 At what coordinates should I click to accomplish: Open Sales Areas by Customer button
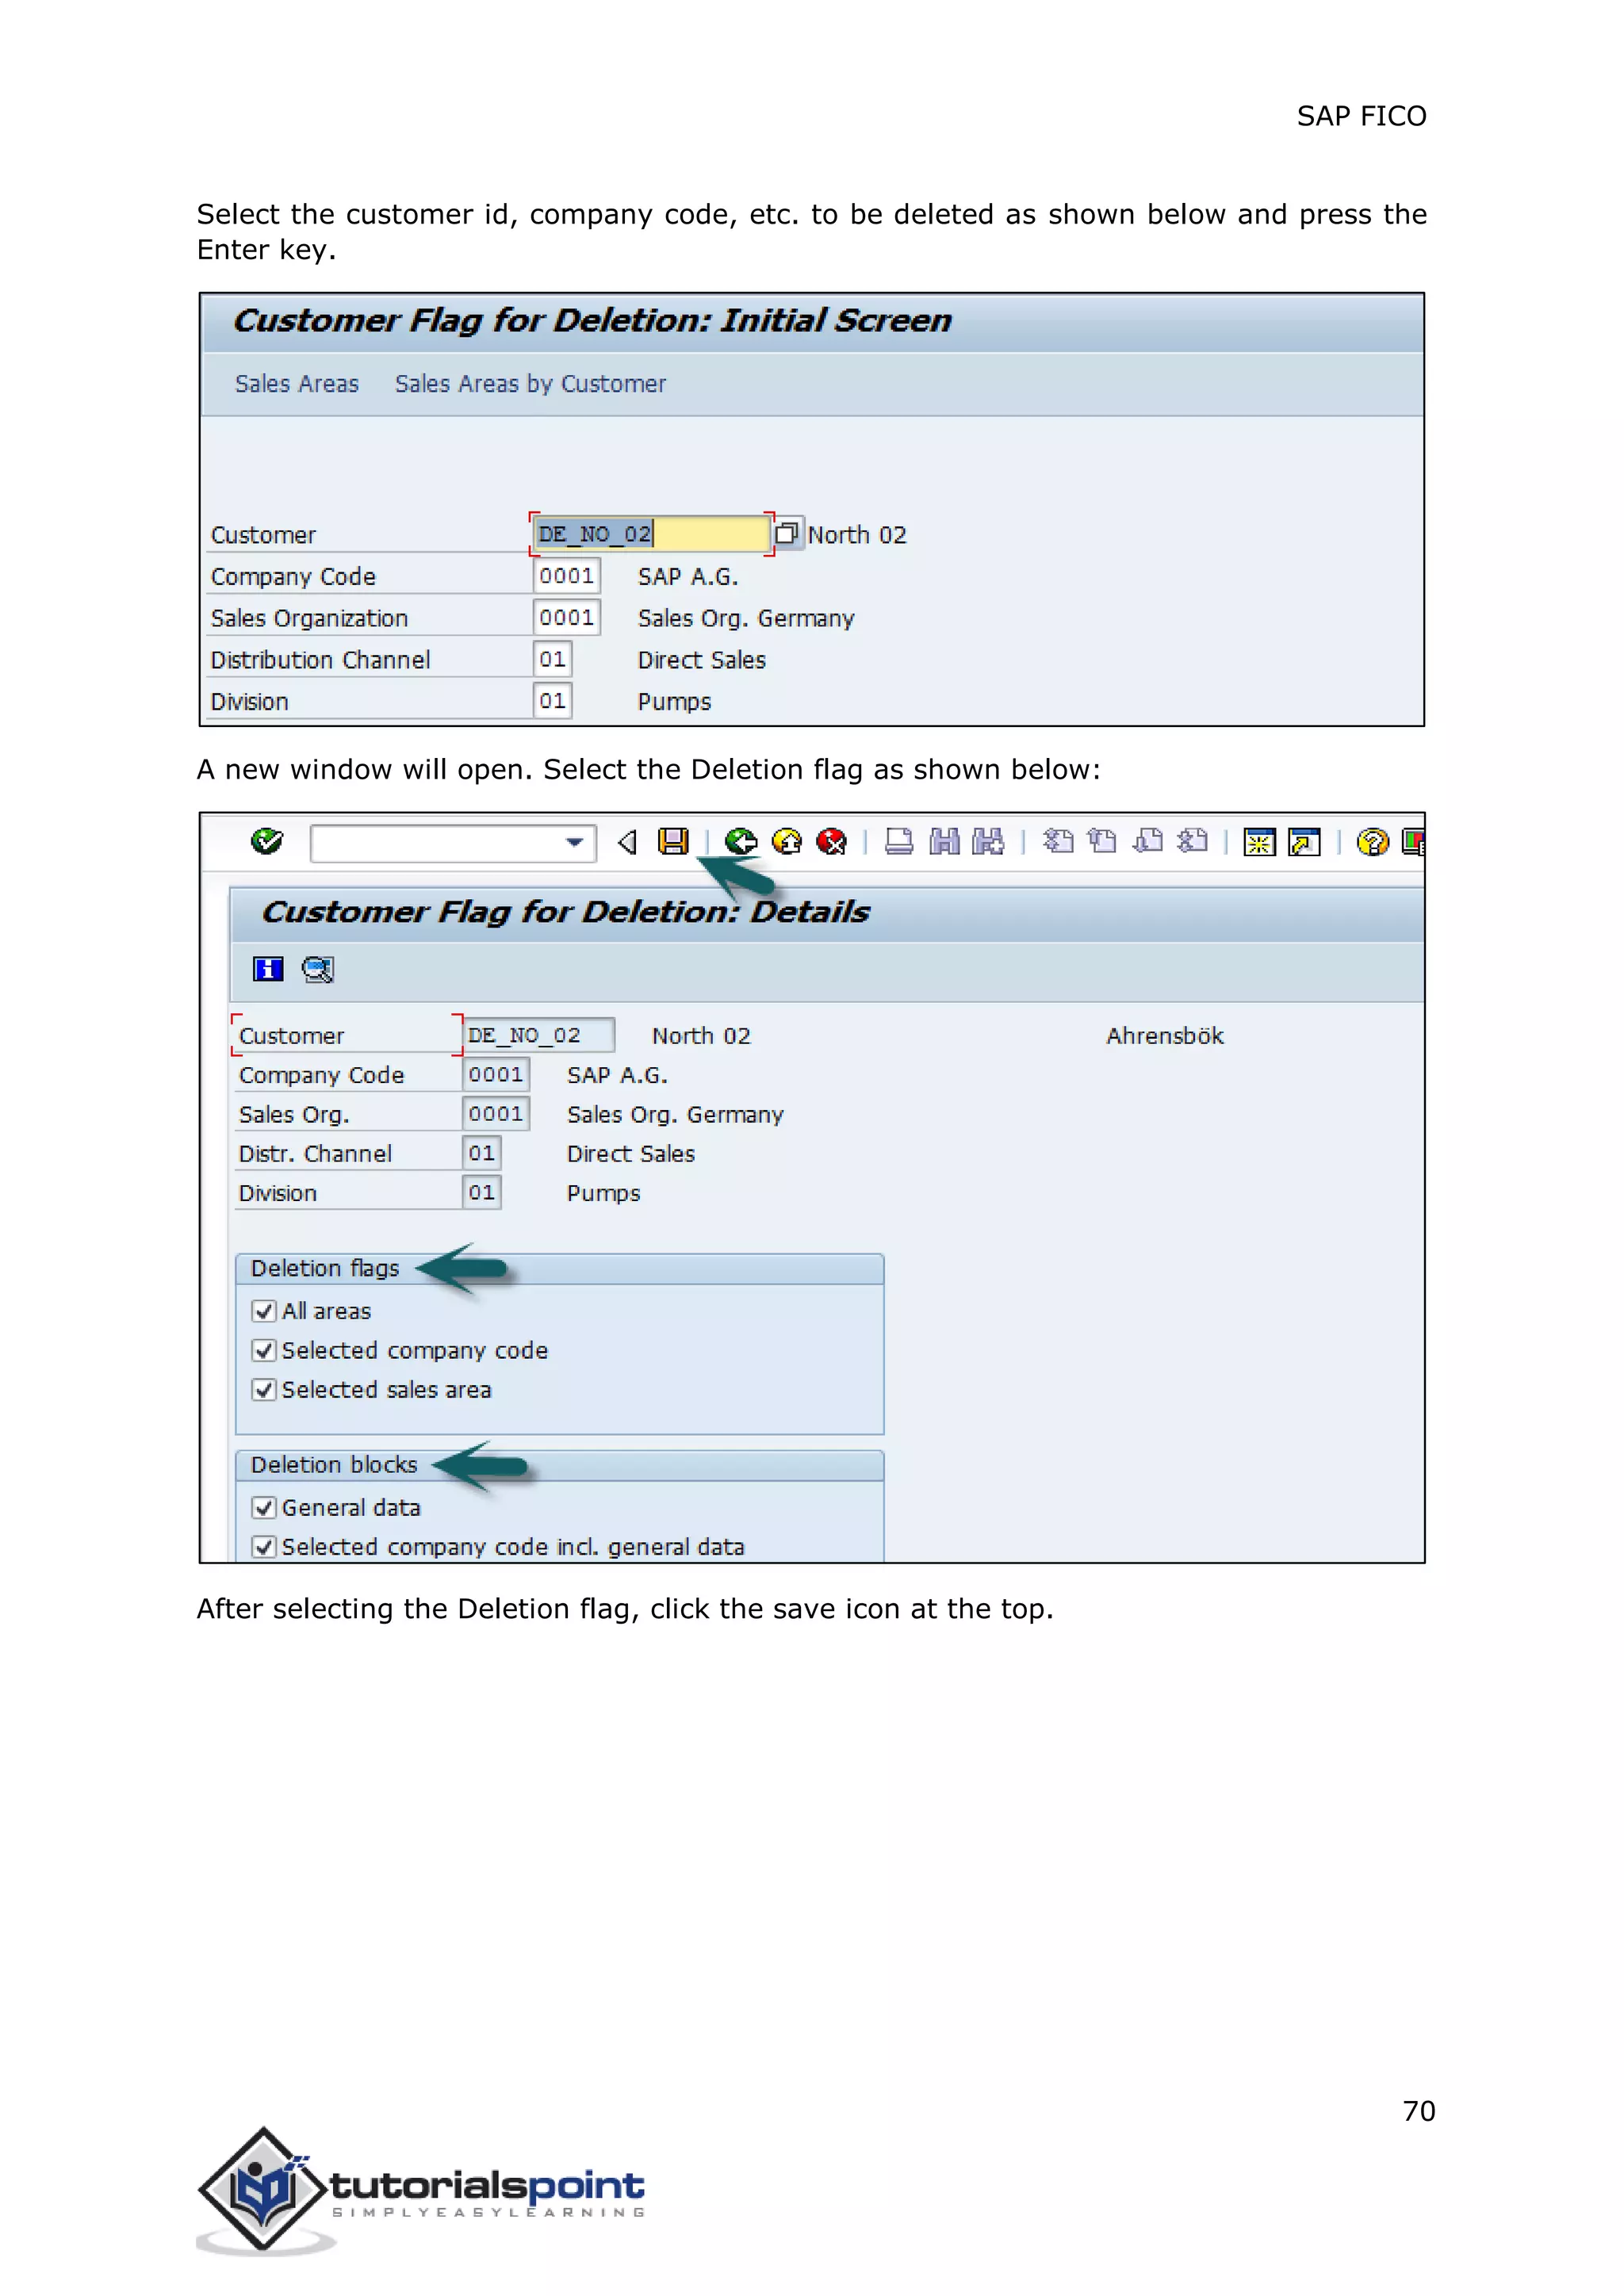pyautogui.click(x=530, y=384)
